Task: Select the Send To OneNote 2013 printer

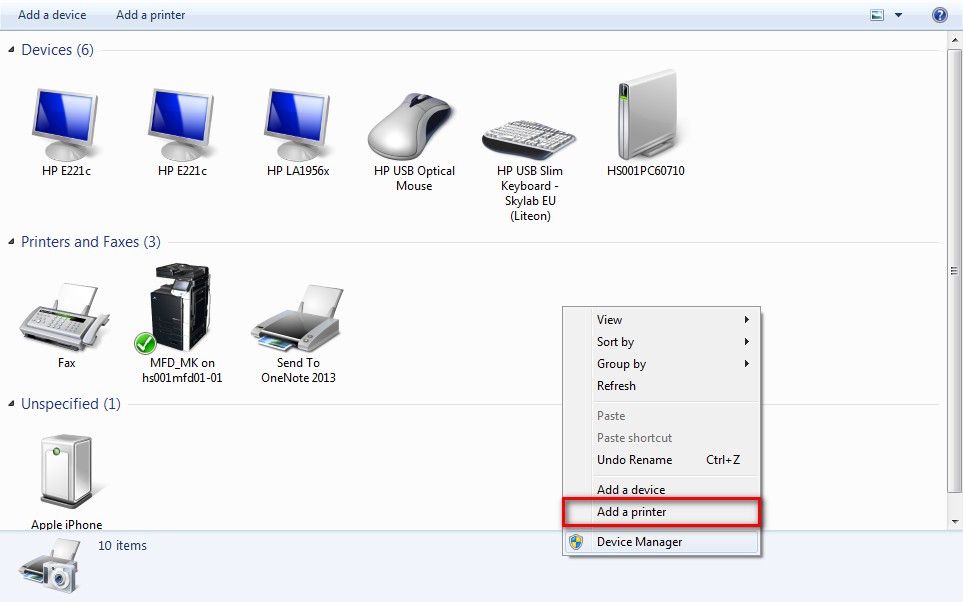Action: [x=297, y=318]
